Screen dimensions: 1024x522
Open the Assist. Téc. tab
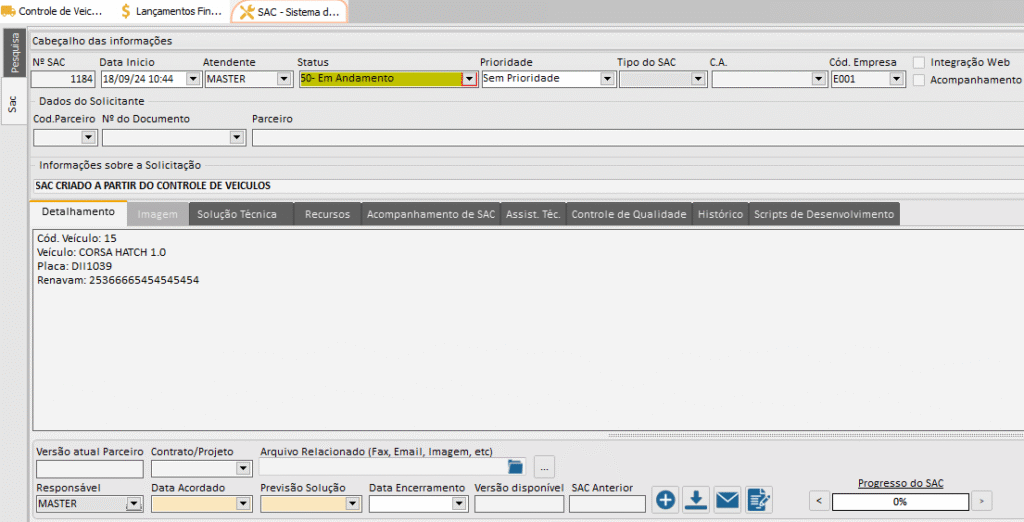pyautogui.click(x=533, y=214)
